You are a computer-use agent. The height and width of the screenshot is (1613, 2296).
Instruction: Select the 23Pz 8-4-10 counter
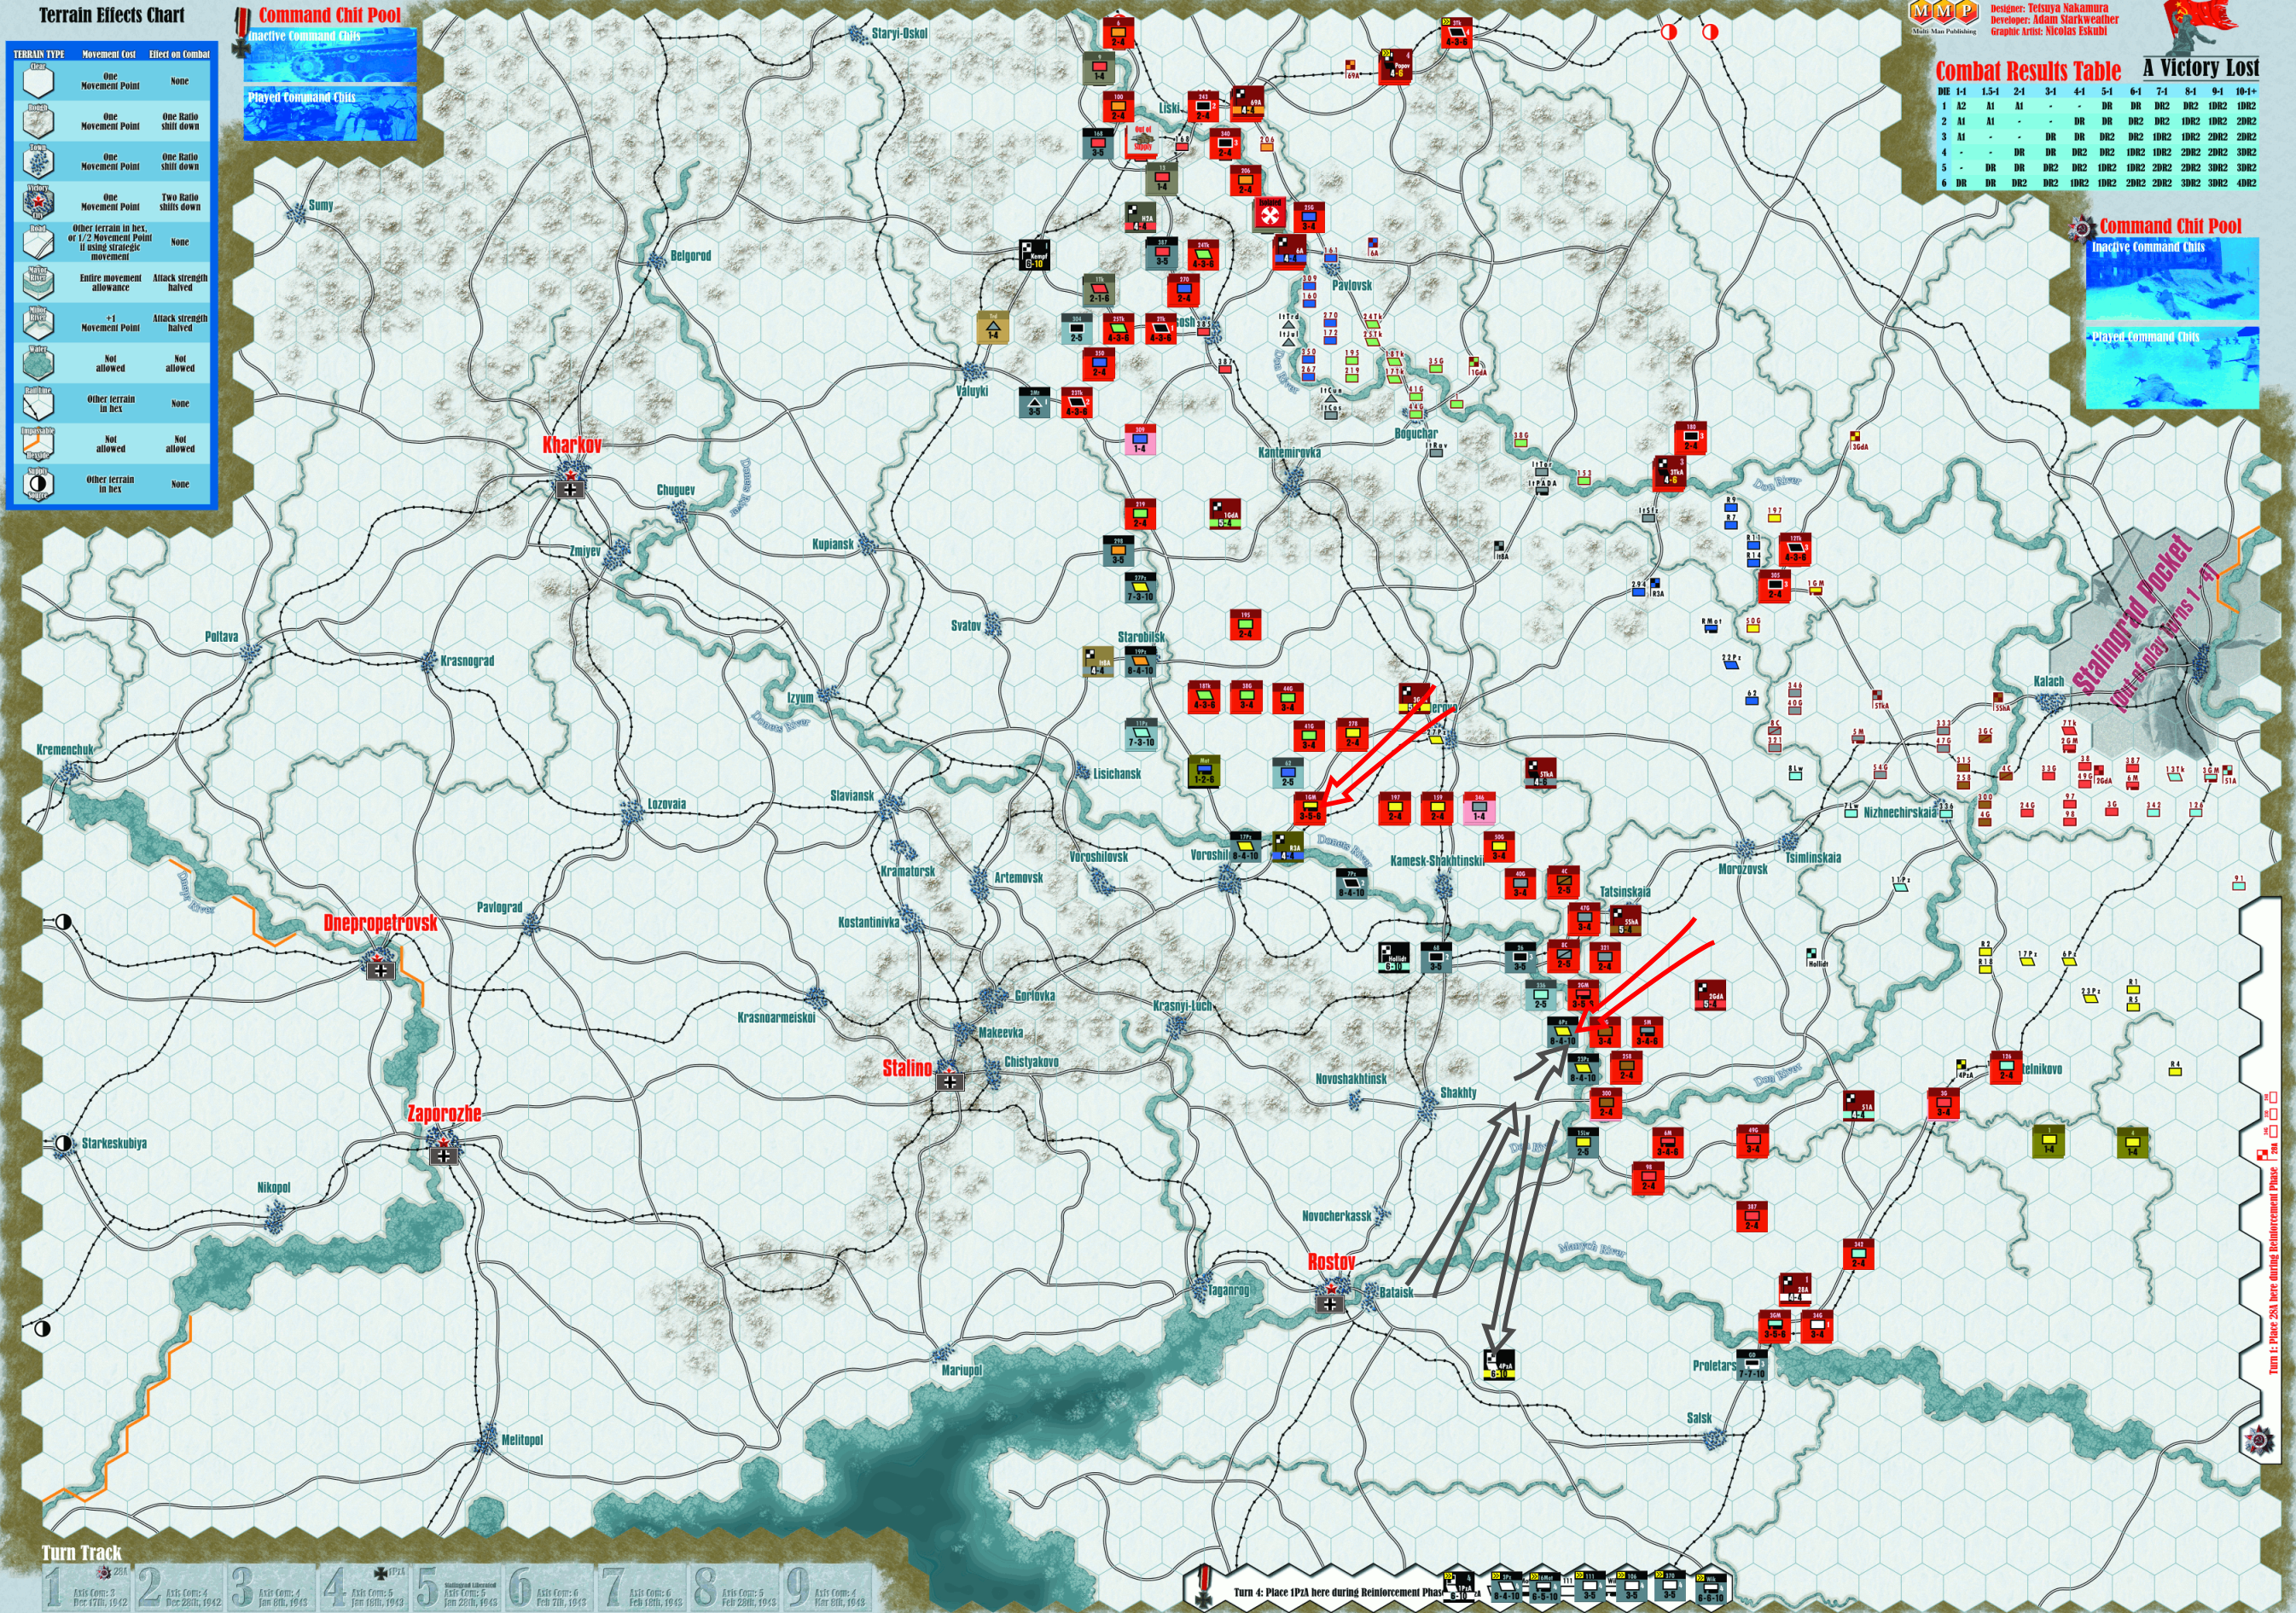point(1583,1069)
